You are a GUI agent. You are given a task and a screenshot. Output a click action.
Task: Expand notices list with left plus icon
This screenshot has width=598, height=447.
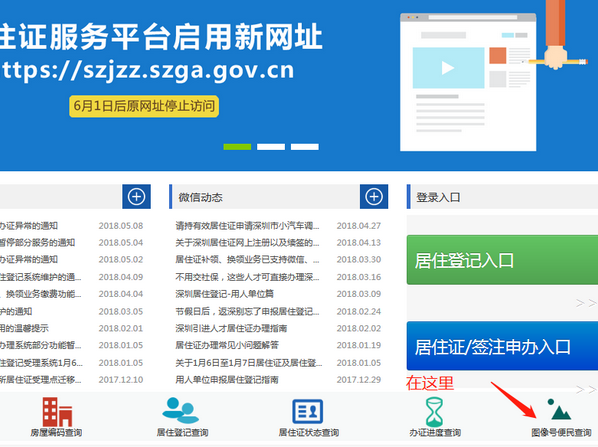point(136,196)
